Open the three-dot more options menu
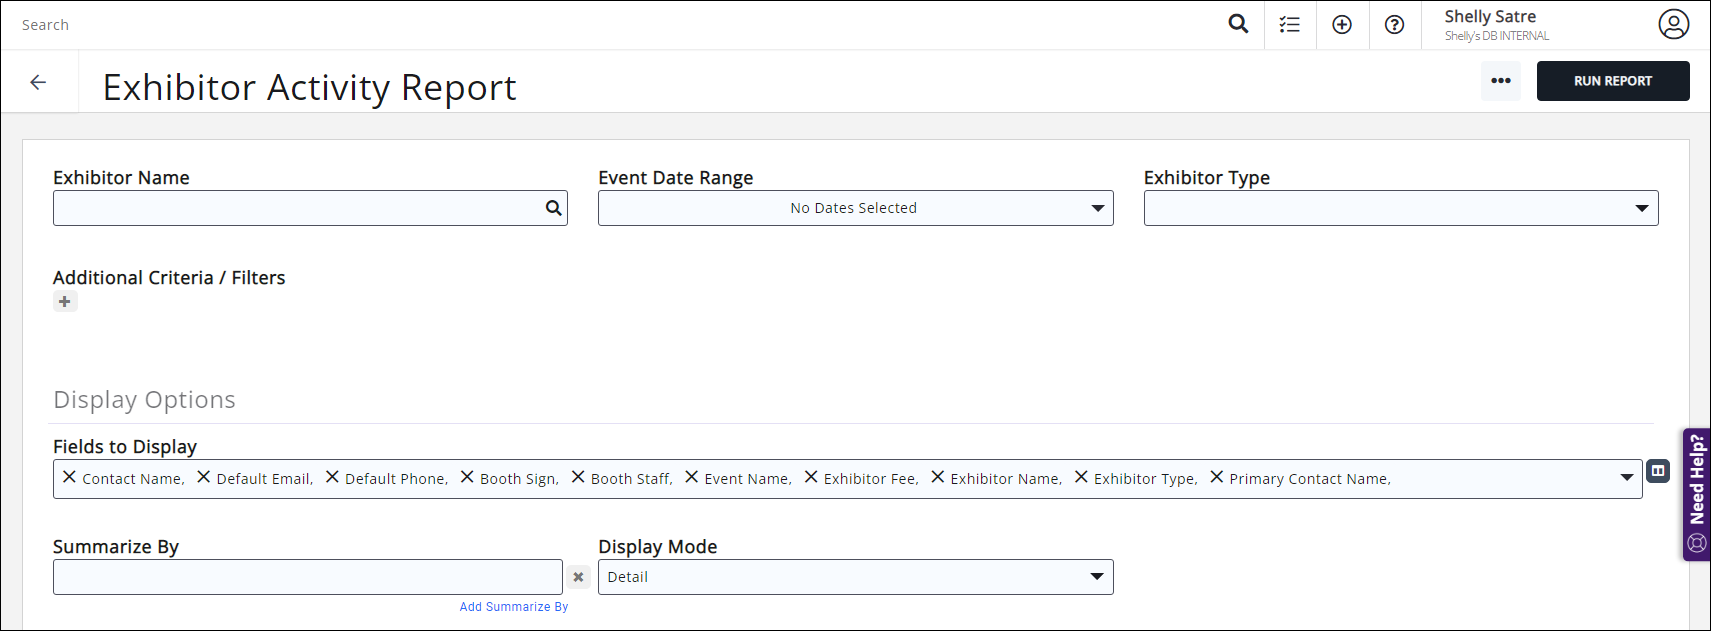The image size is (1711, 631). click(x=1500, y=81)
